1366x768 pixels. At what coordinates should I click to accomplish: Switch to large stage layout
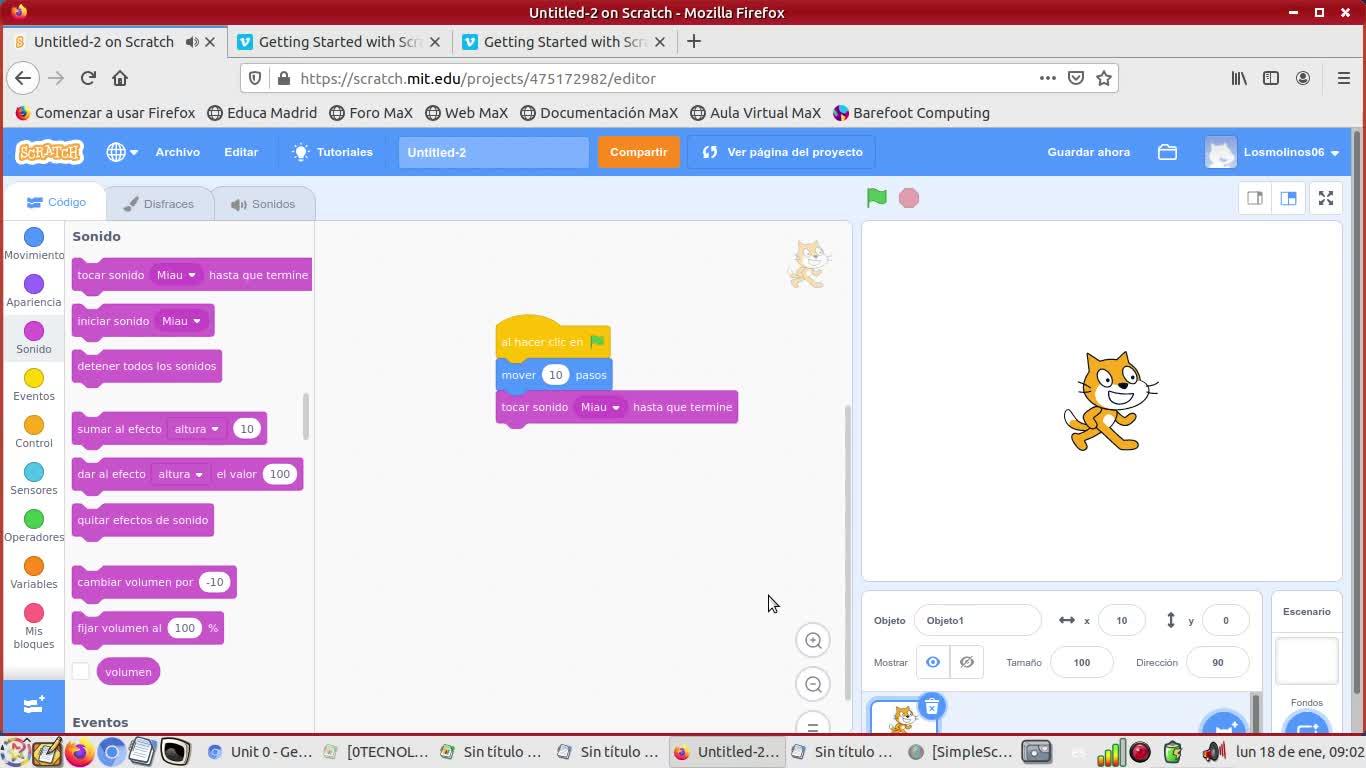pyautogui.click(x=1288, y=198)
